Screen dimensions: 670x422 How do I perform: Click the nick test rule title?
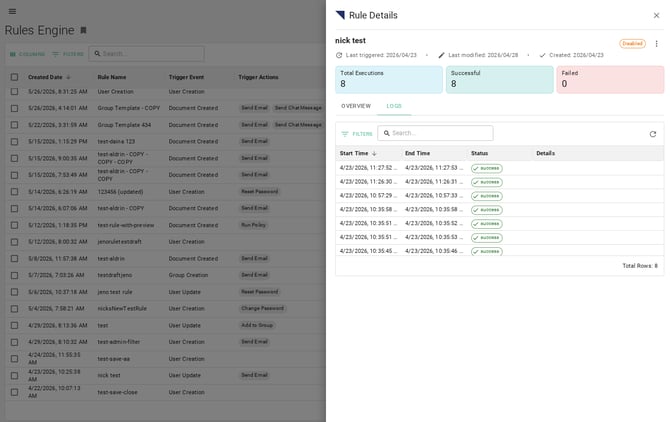pyautogui.click(x=350, y=41)
